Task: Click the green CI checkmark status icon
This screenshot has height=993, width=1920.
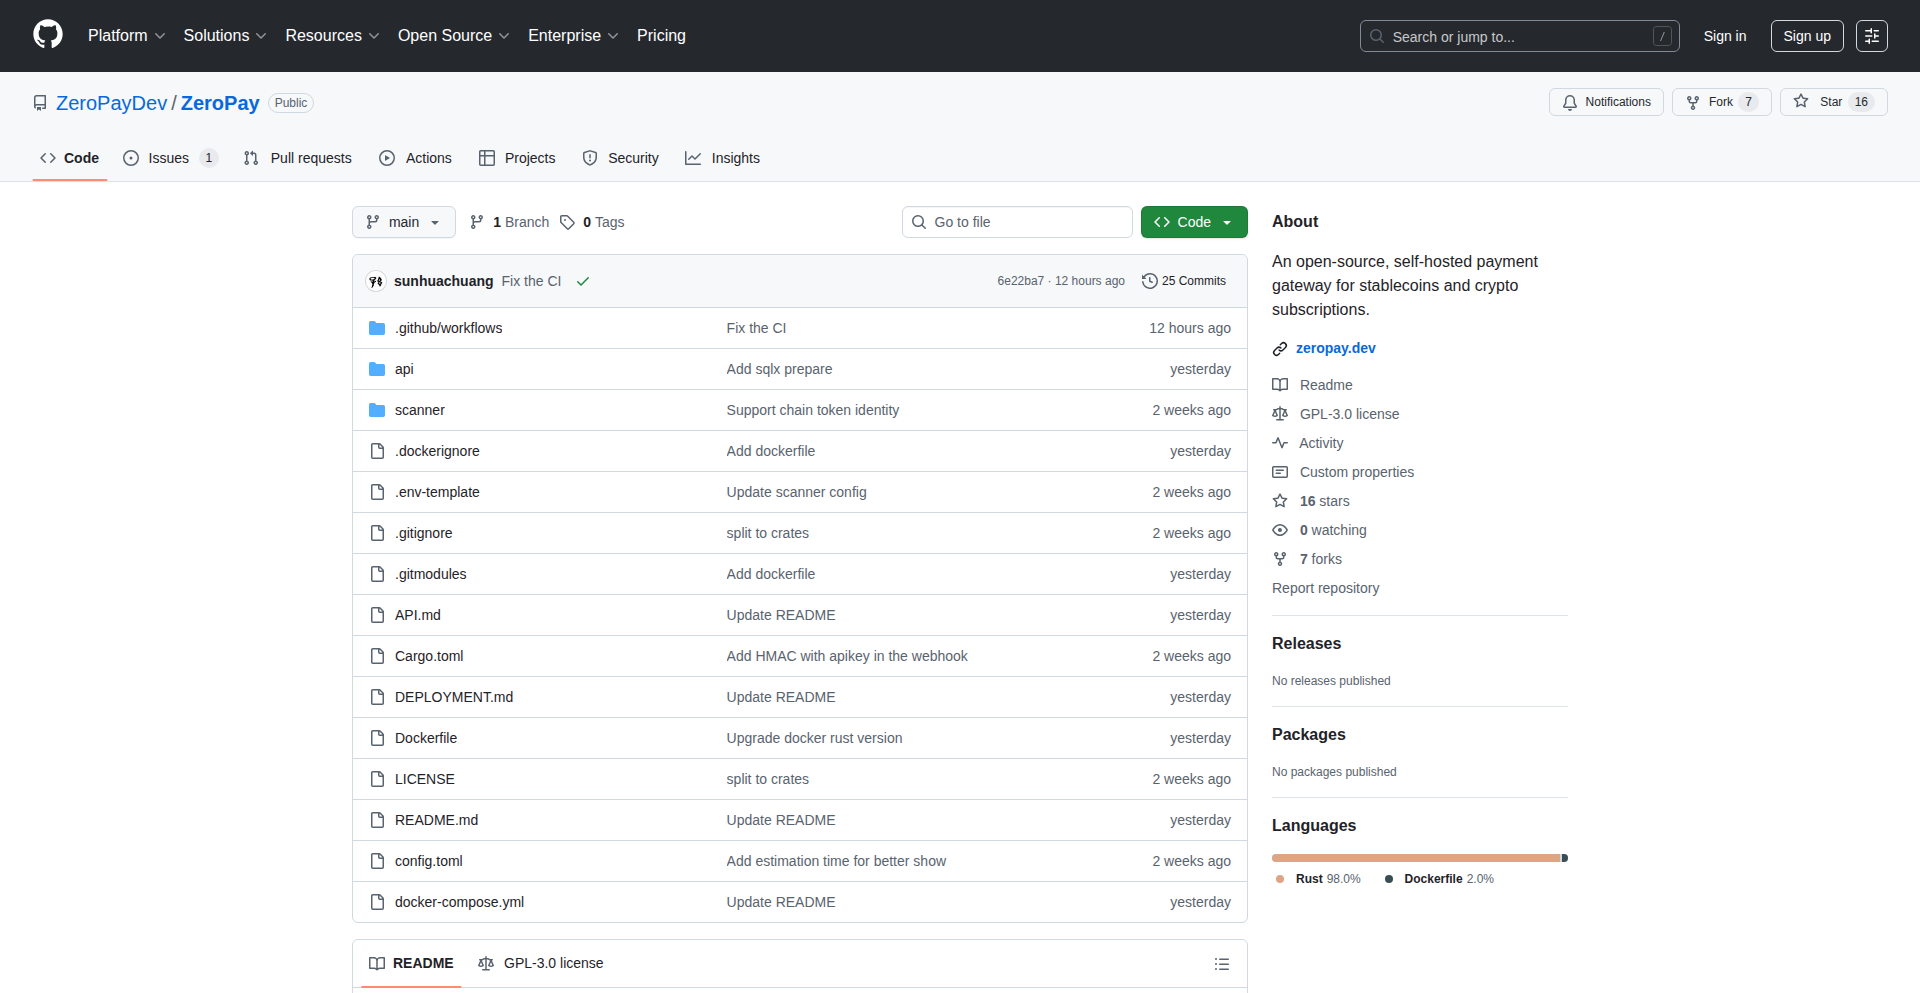Action: (x=583, y=281)
